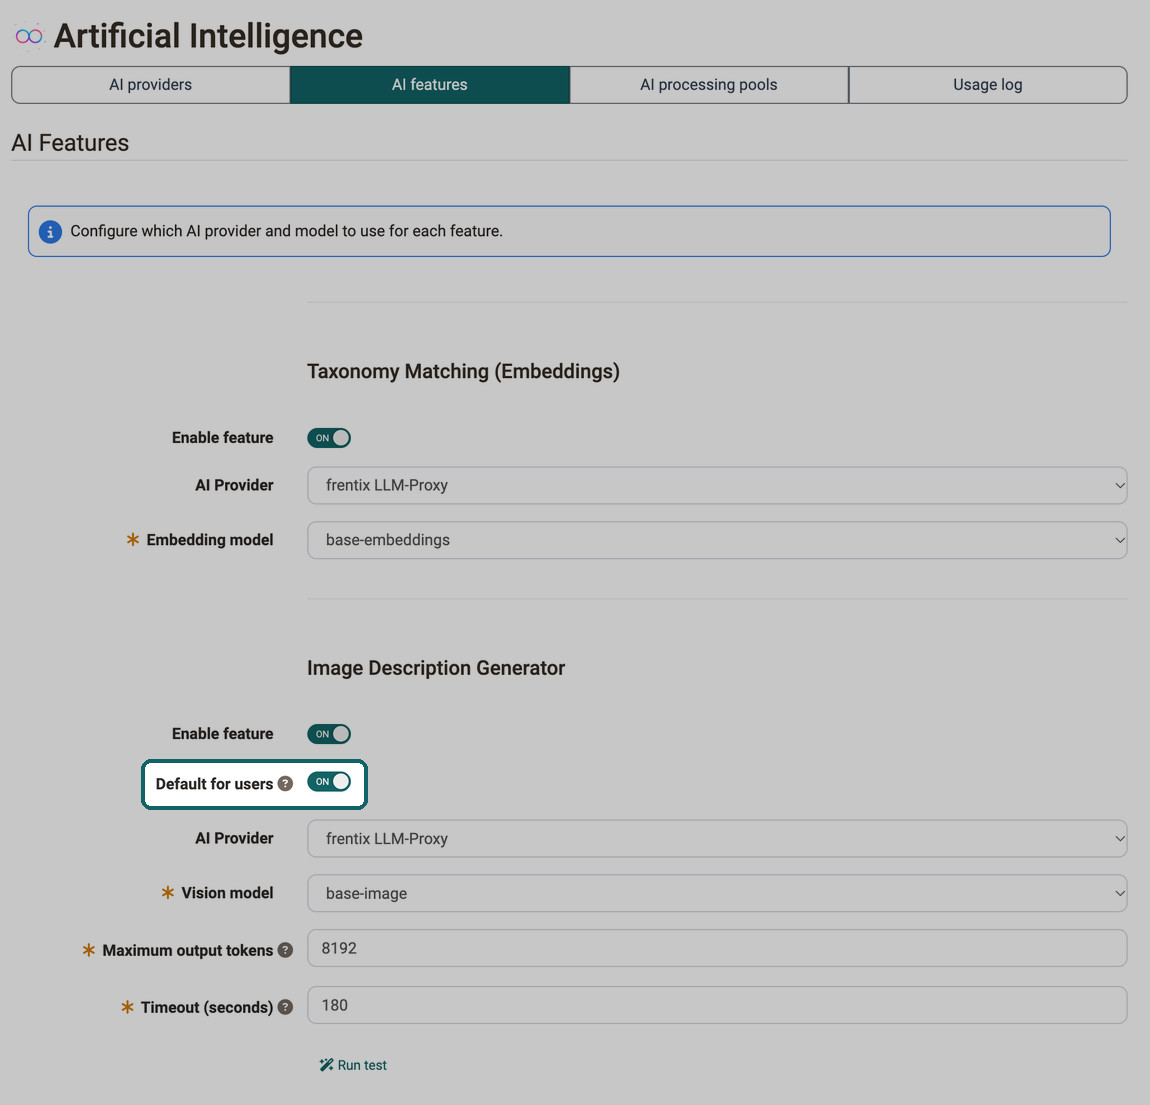Image resolution: width=1150 pixels, height=1105 pixels.
Task: Switch to the AI providers tab
Action: point(150,85)
